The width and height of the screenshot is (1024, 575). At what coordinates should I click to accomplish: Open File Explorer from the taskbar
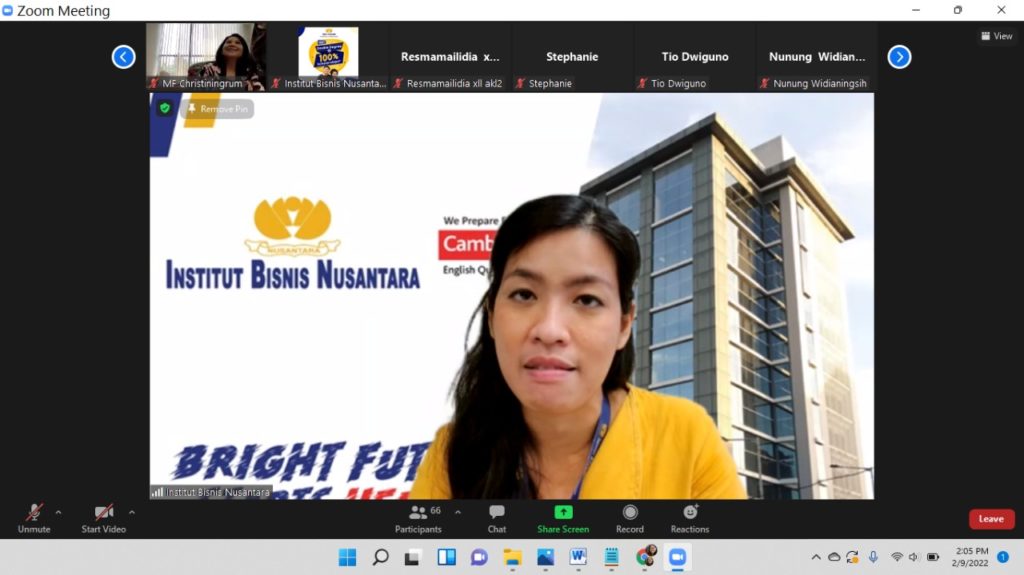tap(513, 557)
